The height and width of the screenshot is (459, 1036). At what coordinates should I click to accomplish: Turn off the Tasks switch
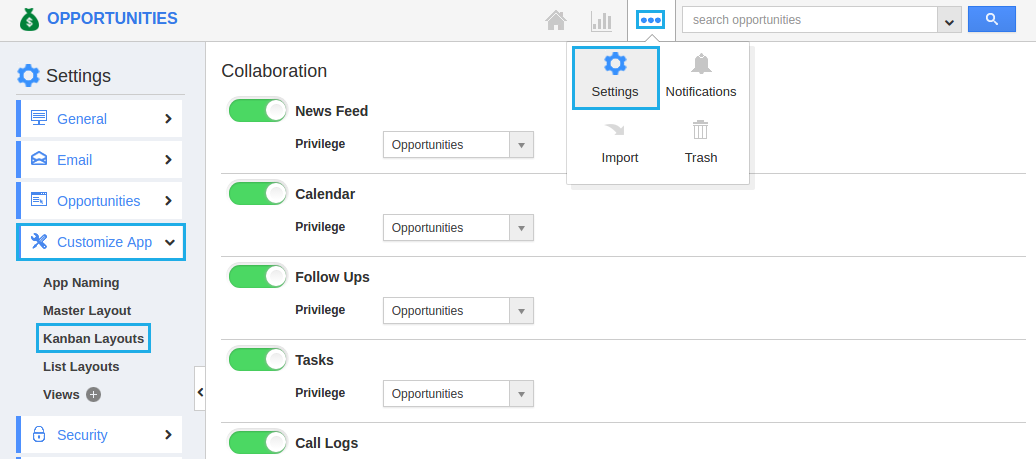coord(258,359)
